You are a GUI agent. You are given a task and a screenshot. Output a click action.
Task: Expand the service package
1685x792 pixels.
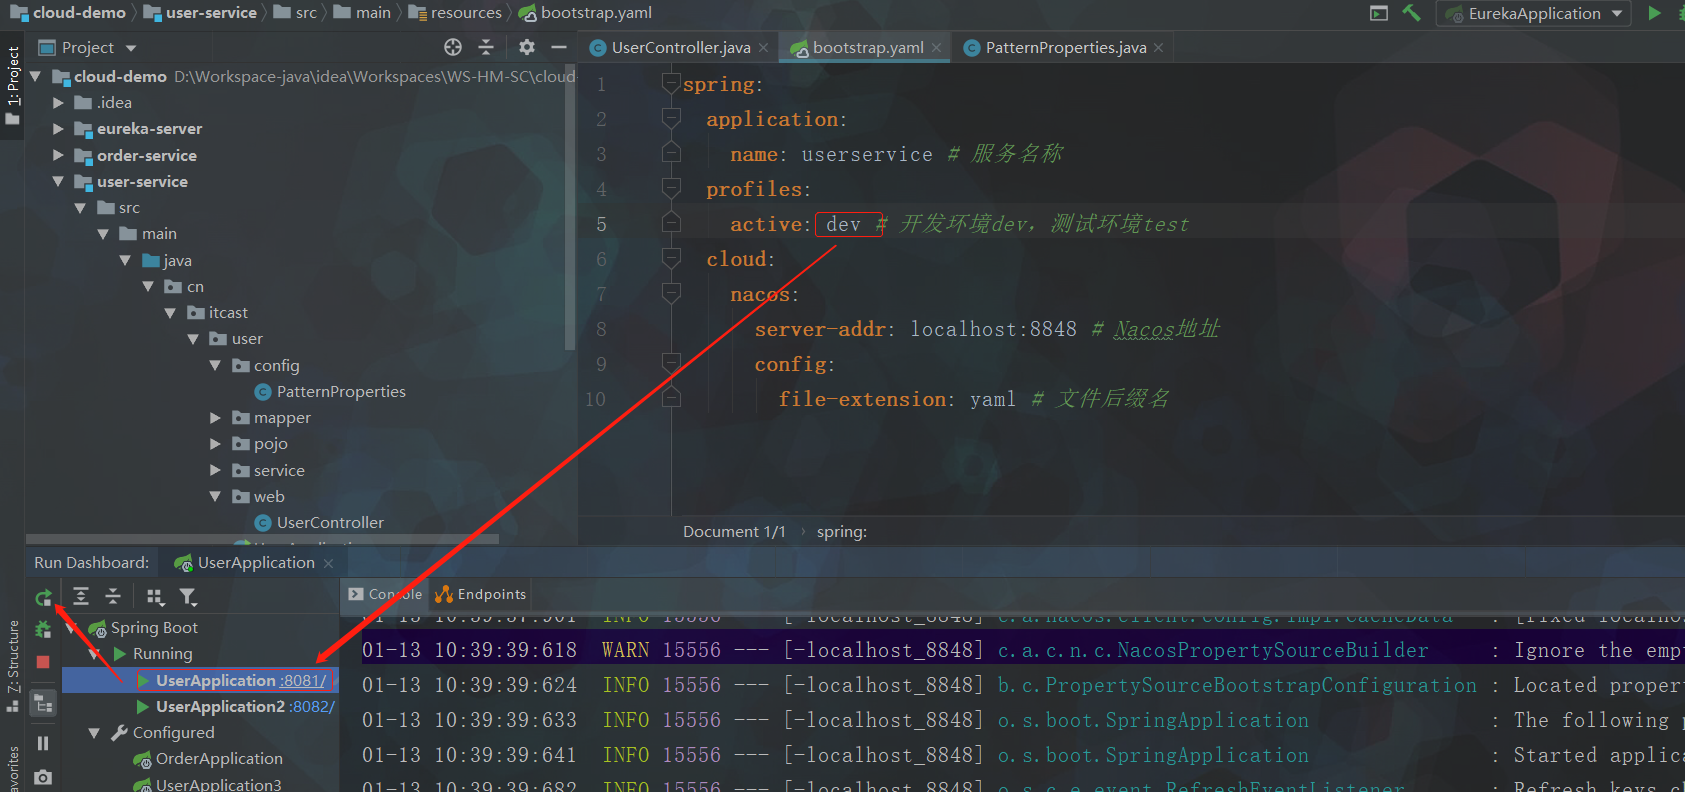pos(215,470)
